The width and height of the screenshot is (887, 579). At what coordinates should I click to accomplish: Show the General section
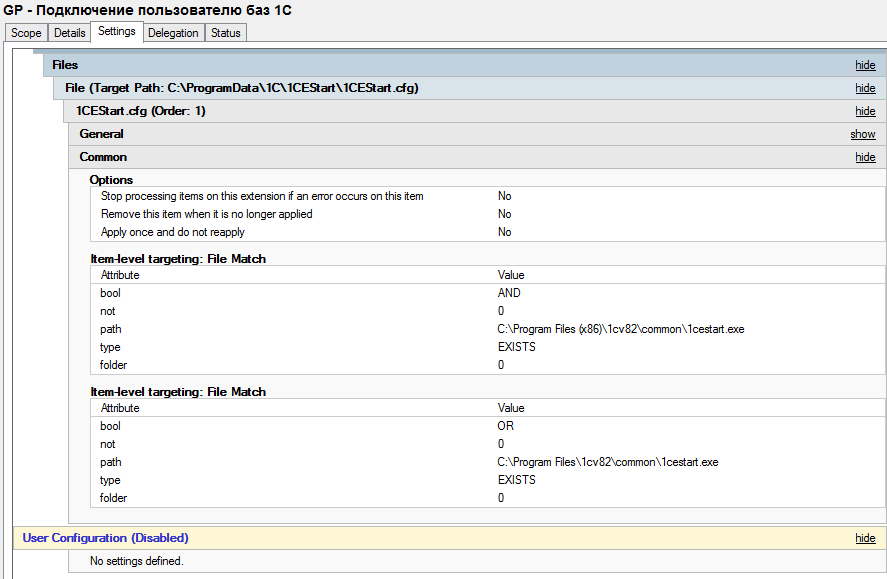point(863,134)
